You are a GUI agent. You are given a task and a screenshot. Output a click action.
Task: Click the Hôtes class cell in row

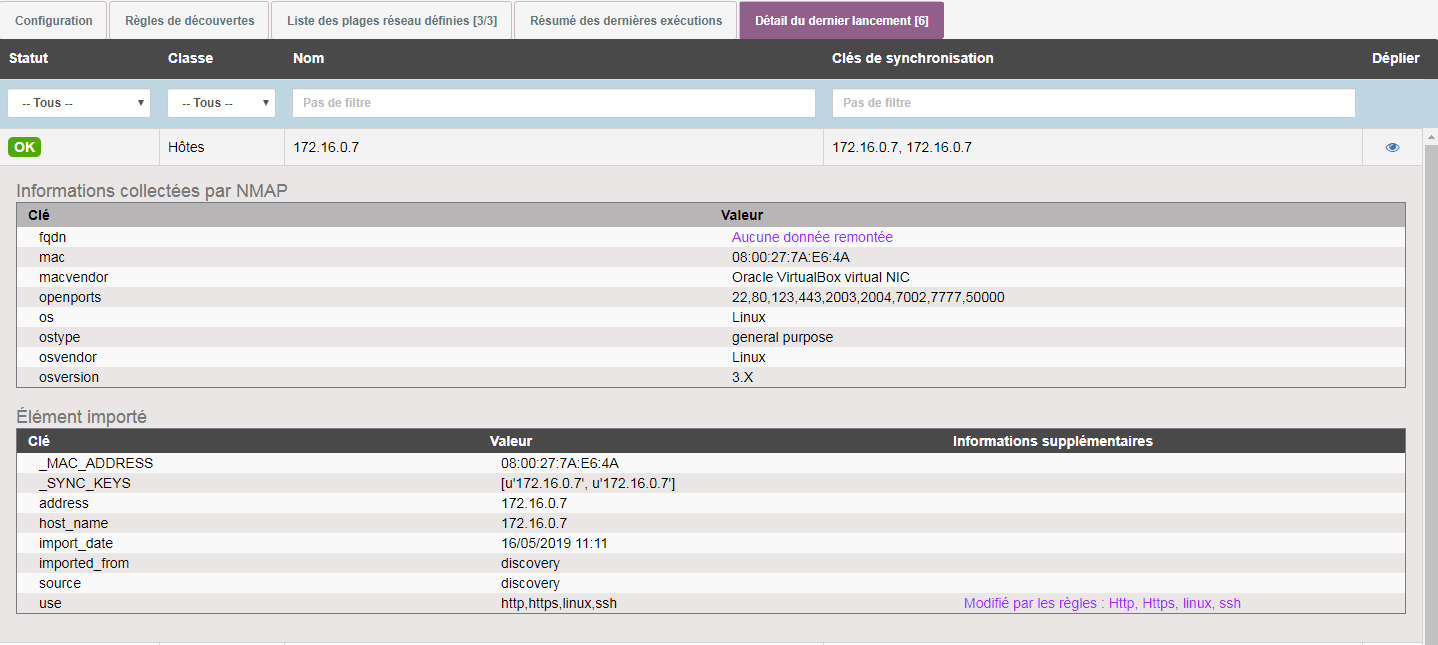pos(186,147)
